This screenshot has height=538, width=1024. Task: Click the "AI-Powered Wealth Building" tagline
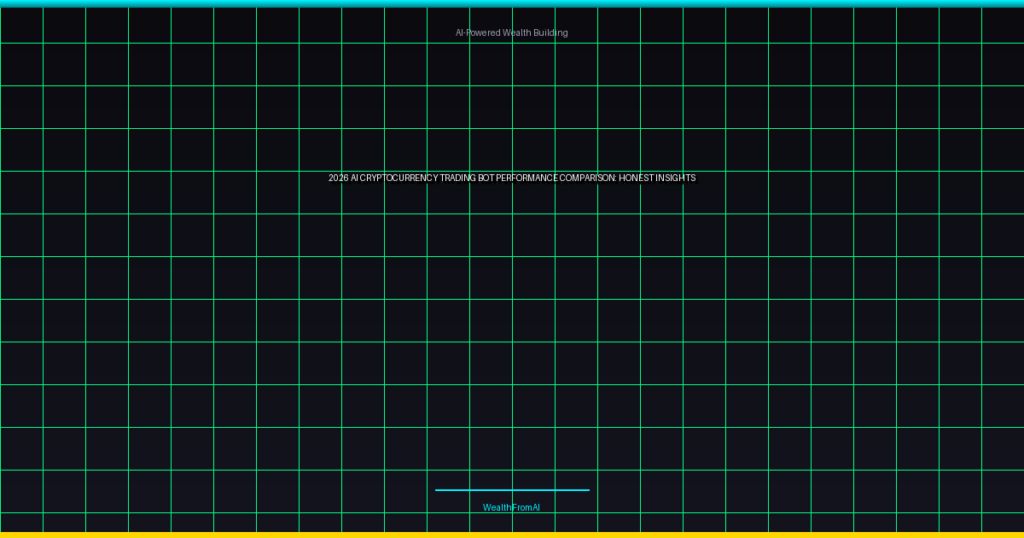(511, 33)
